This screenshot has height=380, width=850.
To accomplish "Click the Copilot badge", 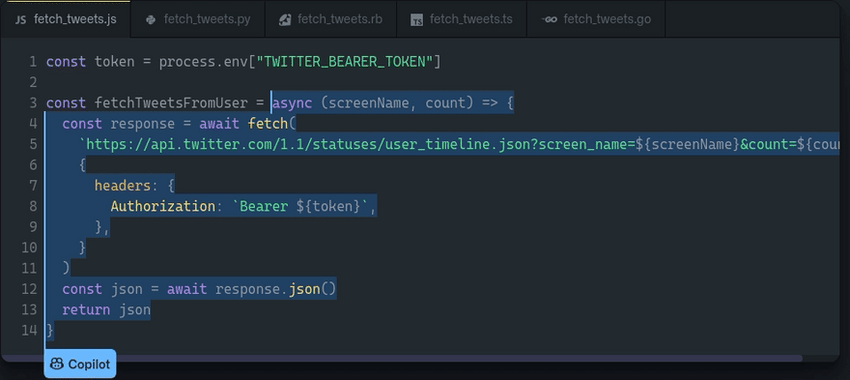I will (80, 364).
